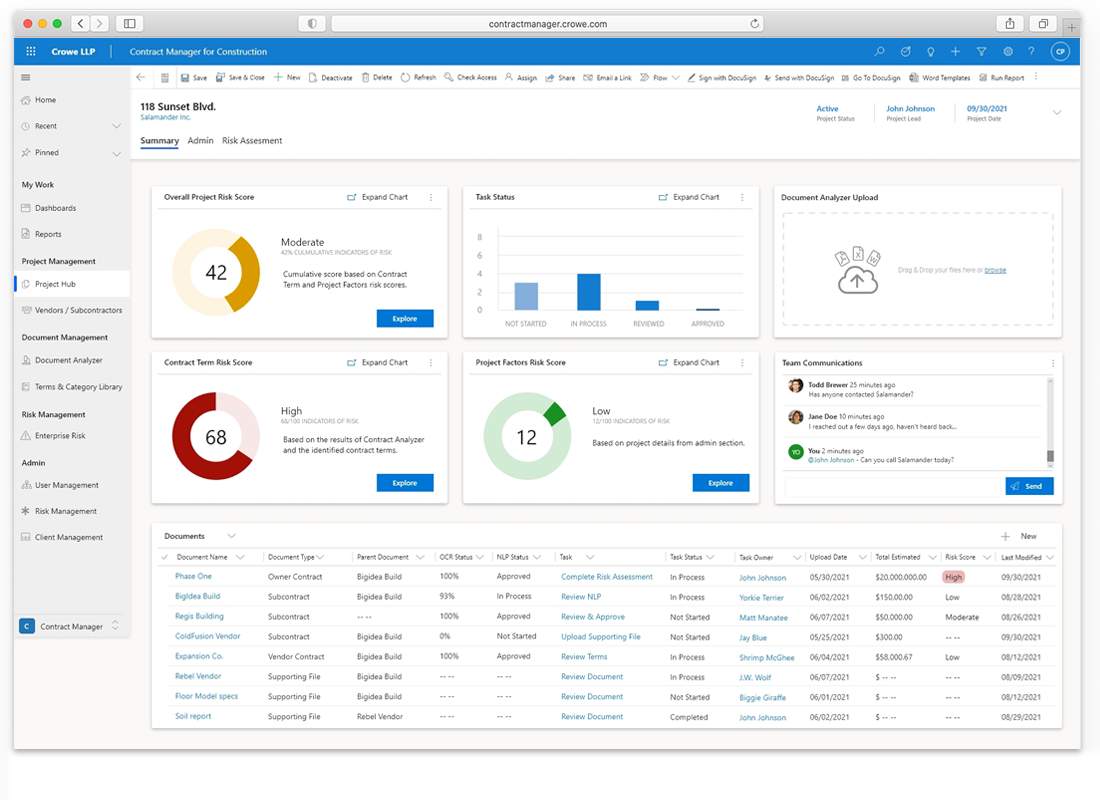
Task: Click the Team Communications scrollbar
Action: click(1050, 456)
